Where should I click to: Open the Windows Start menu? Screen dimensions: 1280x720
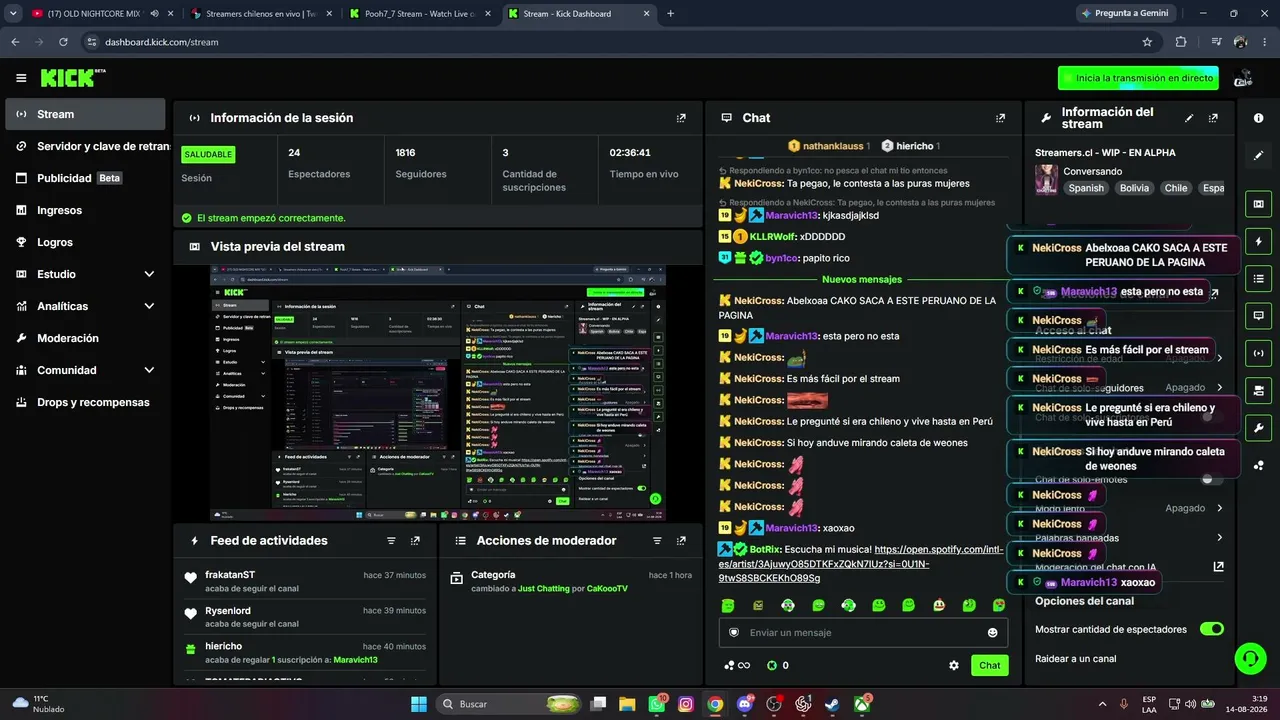pyautogui.click(x=419, y=704)
